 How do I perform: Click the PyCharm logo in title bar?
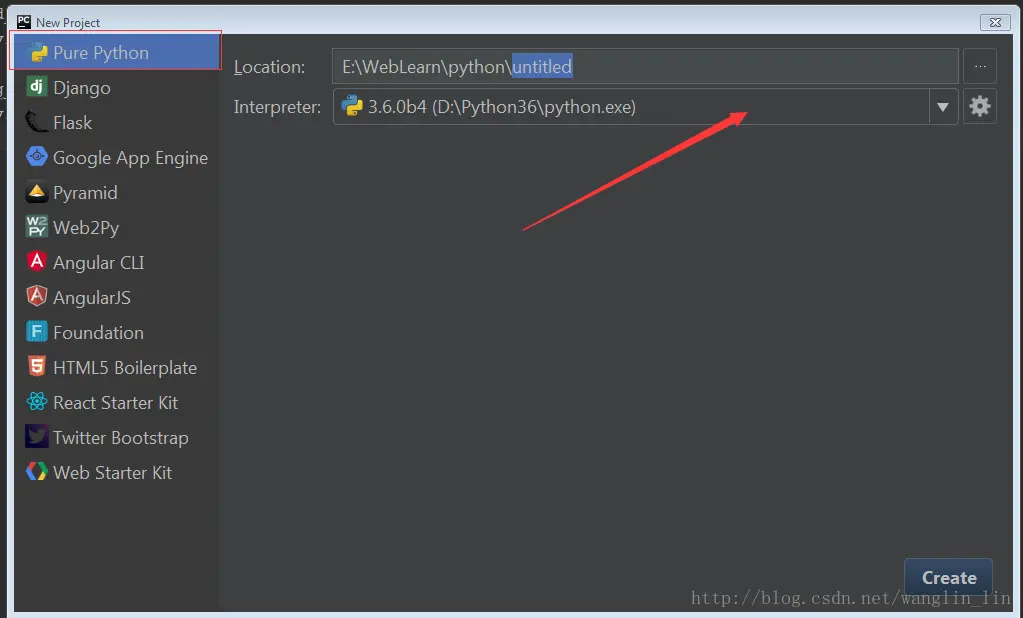coord(24,22)
